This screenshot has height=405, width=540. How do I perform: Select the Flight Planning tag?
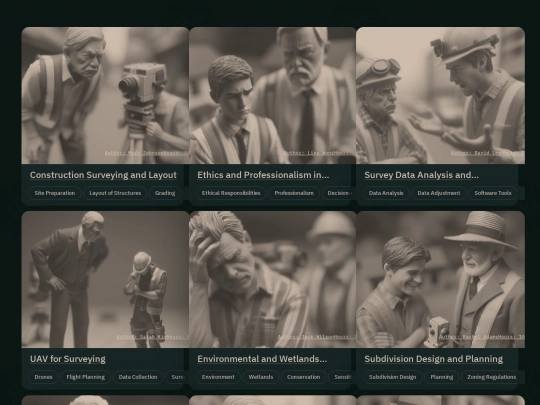coord(85,377)
